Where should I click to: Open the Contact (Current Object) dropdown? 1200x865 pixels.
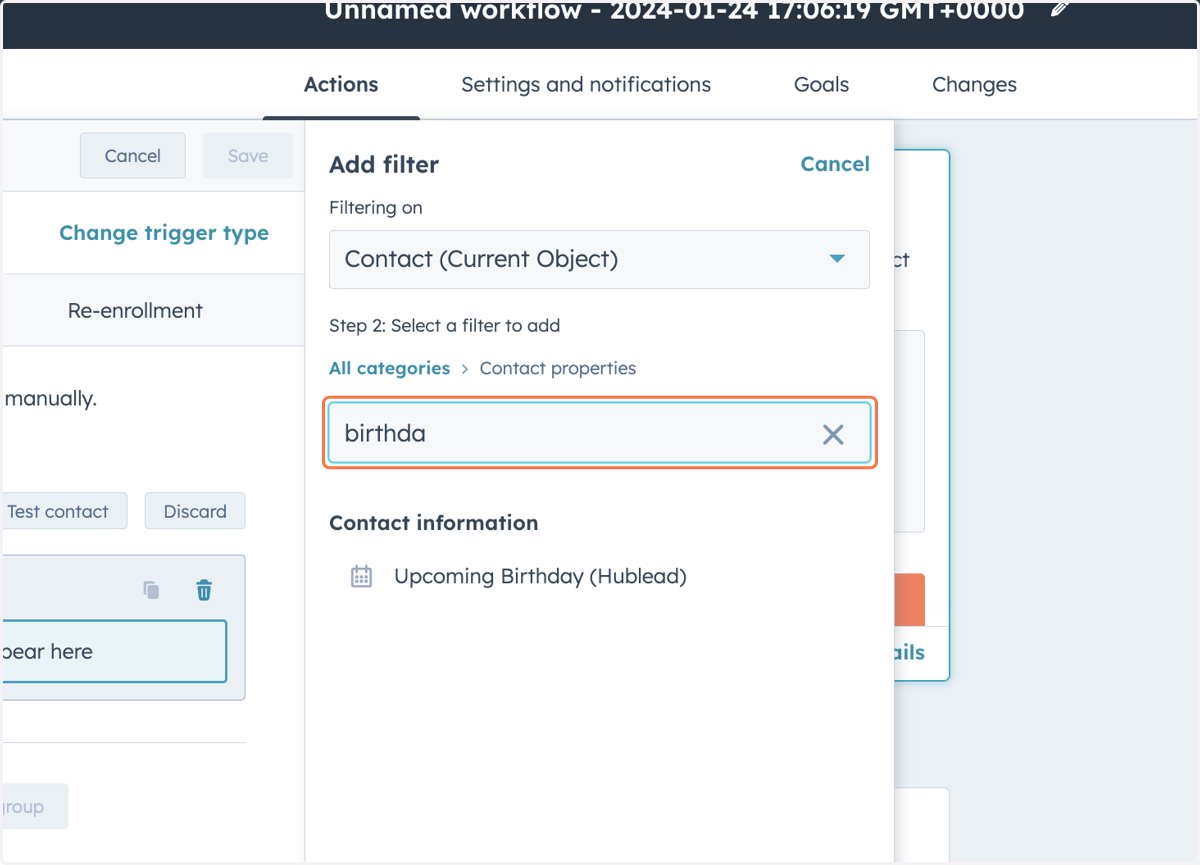tap(599, 260)
